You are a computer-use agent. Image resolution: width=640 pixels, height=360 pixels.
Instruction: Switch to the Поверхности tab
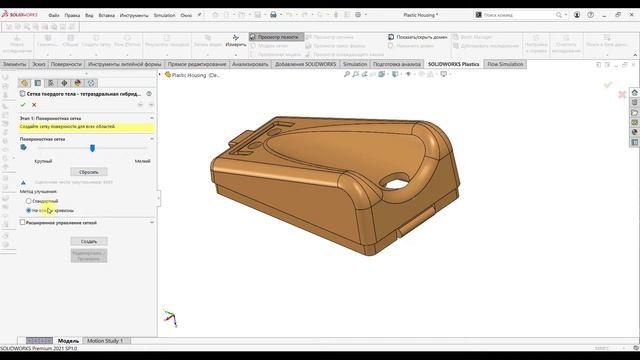(66, 64)
